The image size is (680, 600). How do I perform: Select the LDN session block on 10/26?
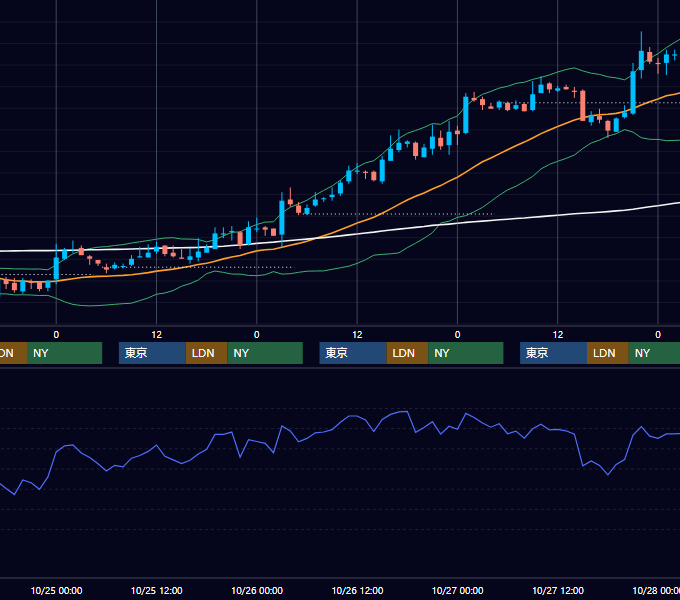coord(407,353)
